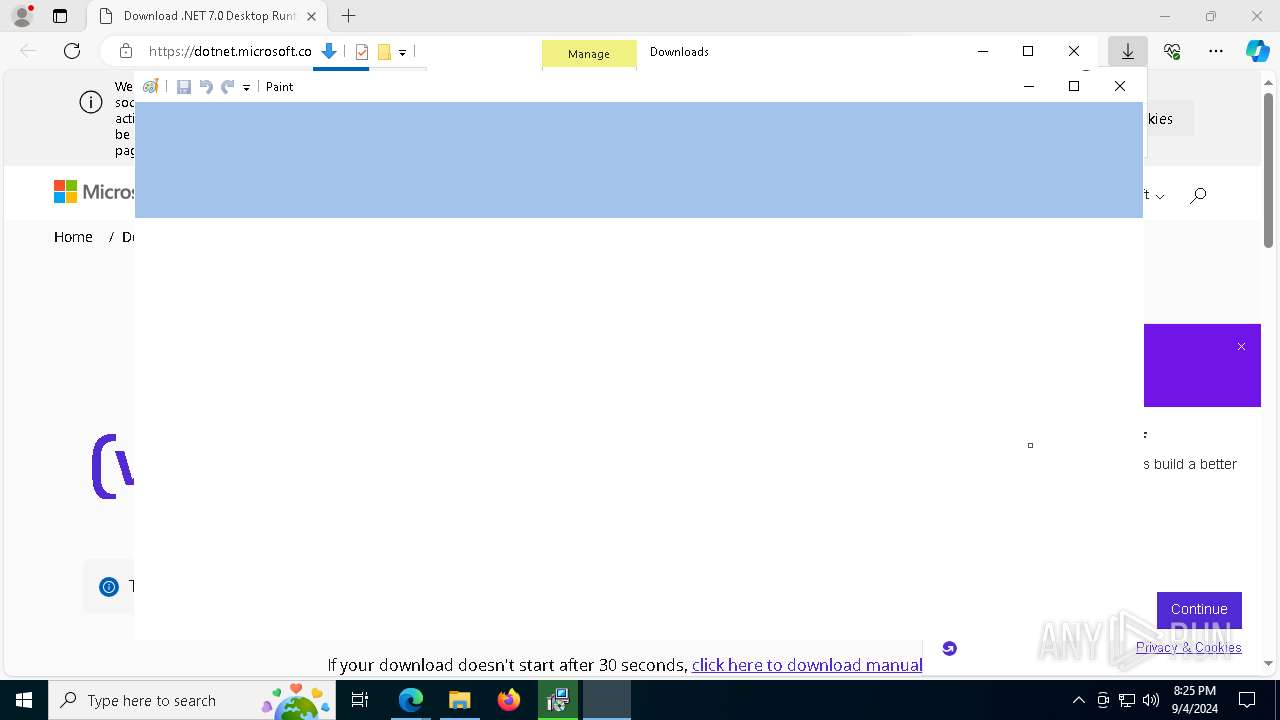The height and width of the screenshot is (720, 1280).
Task: Close the Download .NET 7.0 browser tab
Action: point(311,16)
